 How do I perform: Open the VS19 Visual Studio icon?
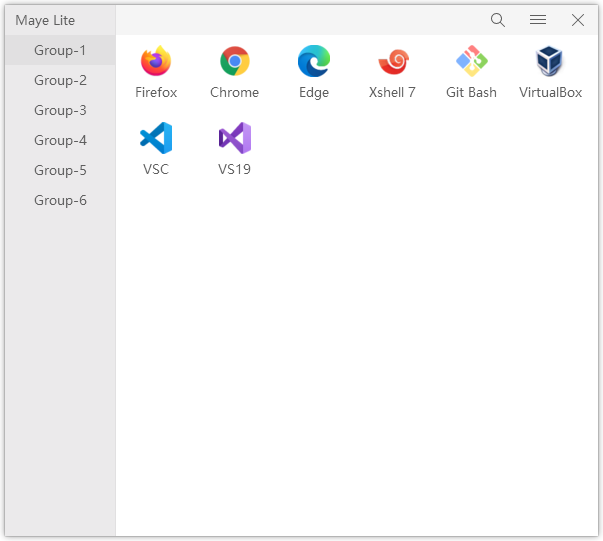(234, 139)
